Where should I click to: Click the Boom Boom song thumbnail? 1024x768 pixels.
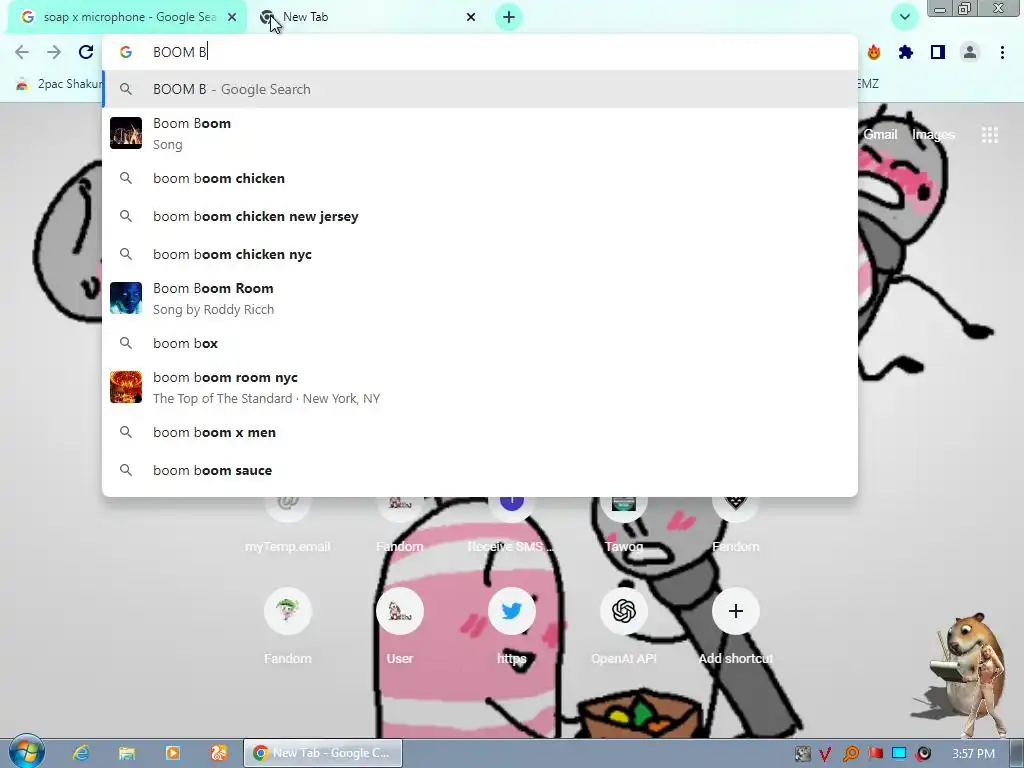click(x=125, y=133)
